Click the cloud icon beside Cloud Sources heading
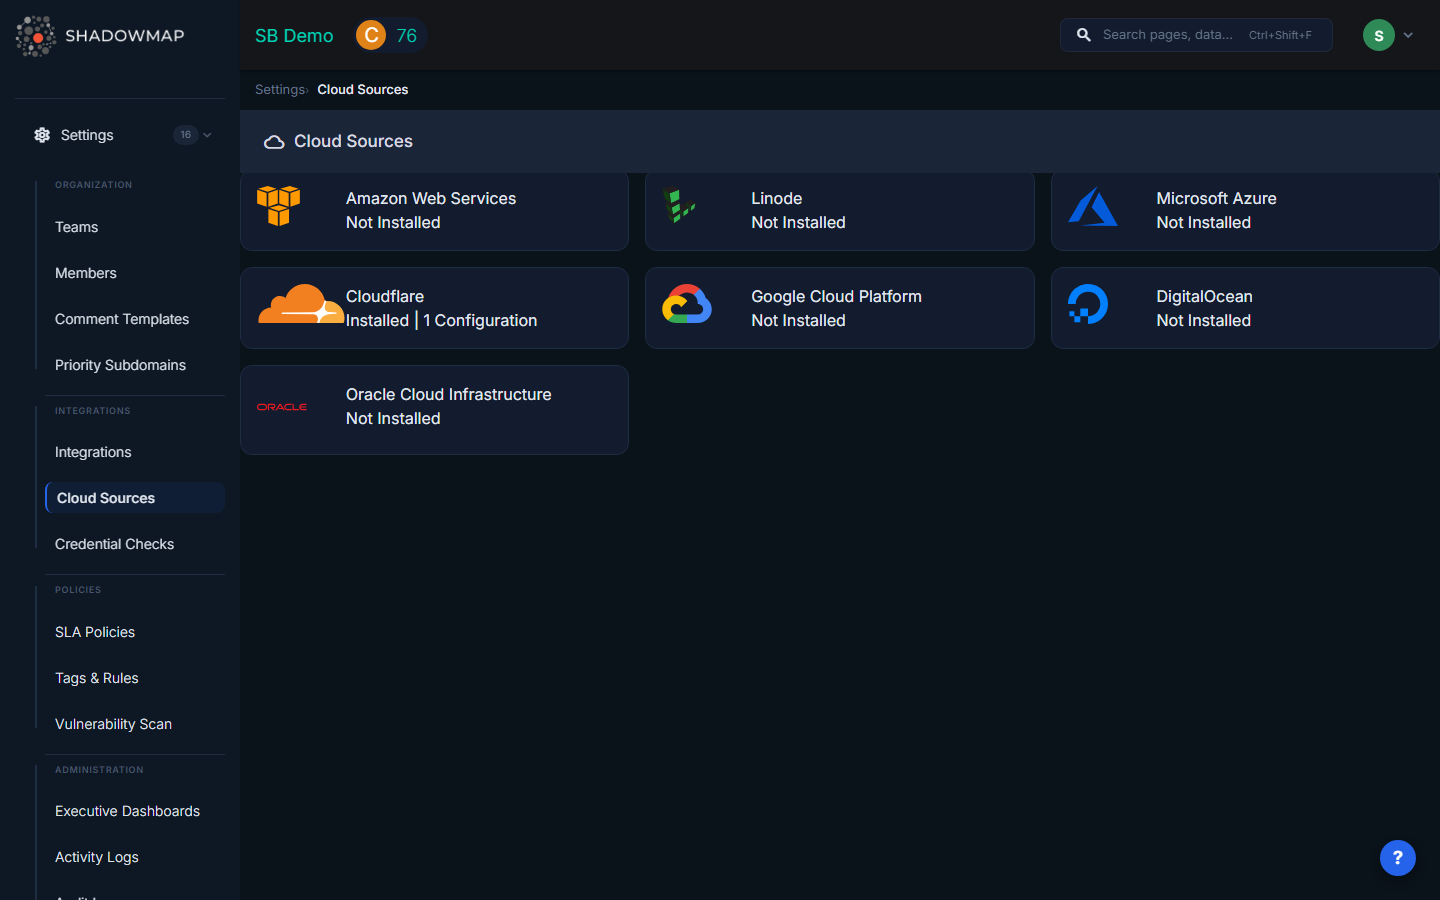 (x=274, y=141)
